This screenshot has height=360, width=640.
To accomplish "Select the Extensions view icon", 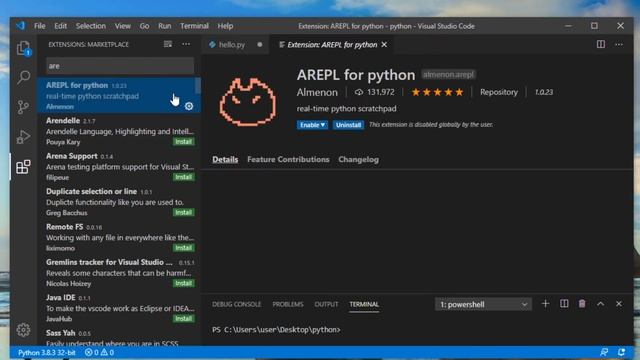I will [x=23, y=167].
